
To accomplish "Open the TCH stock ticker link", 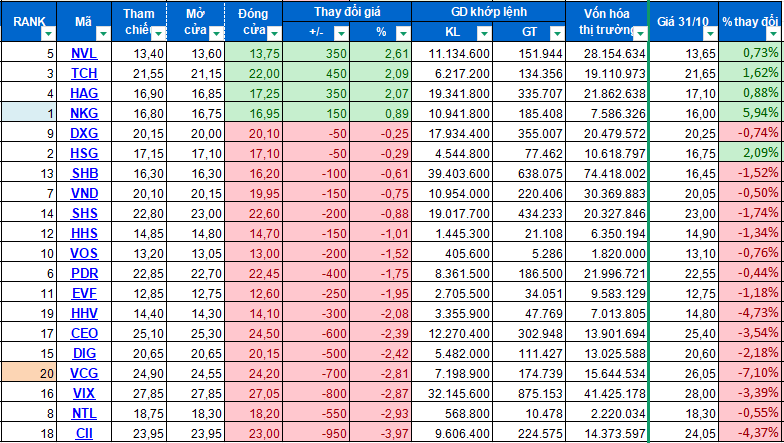I will pos(84,74).
